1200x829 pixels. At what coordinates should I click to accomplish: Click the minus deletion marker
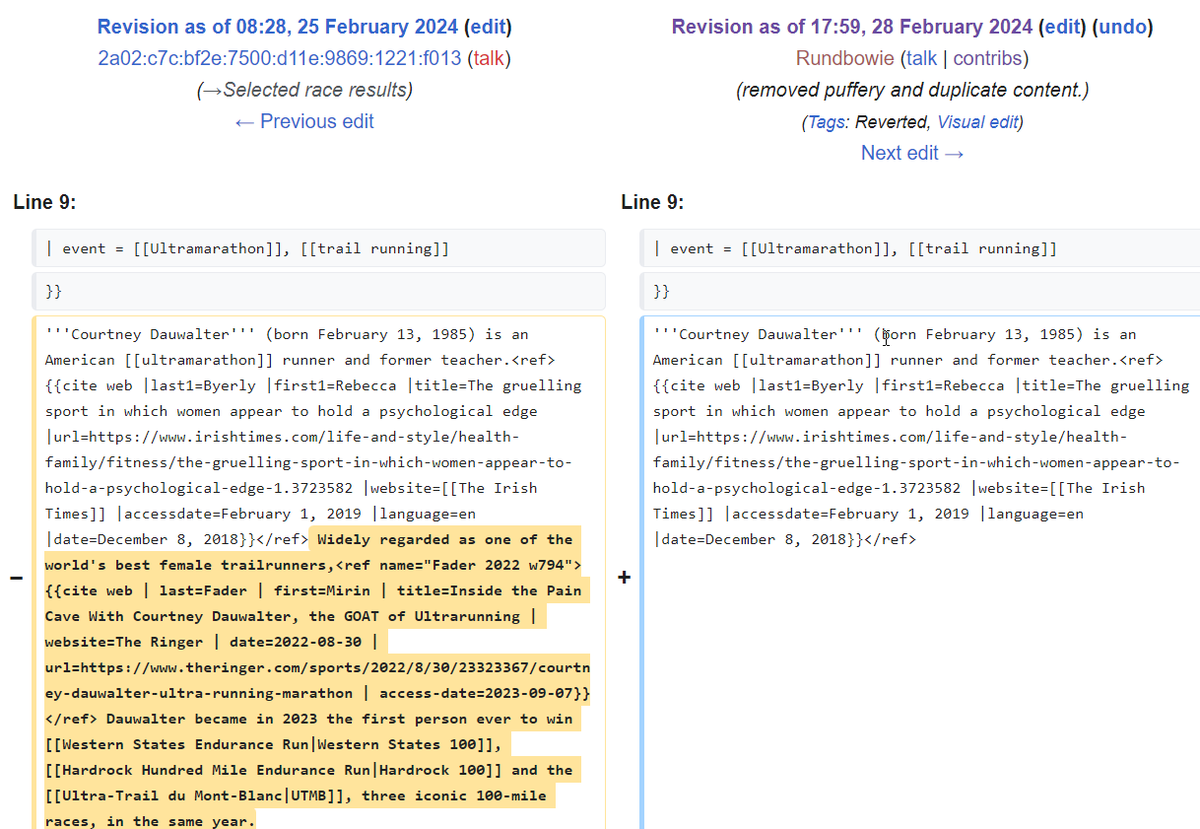(x=14, y=578)
